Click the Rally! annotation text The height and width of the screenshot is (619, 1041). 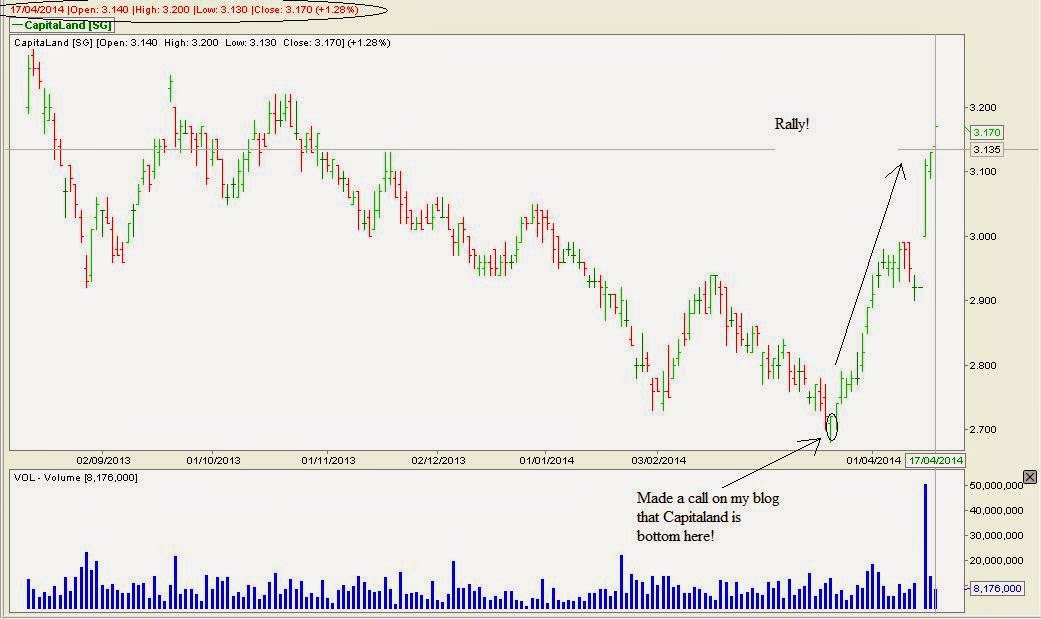click(x=791, y=124)
